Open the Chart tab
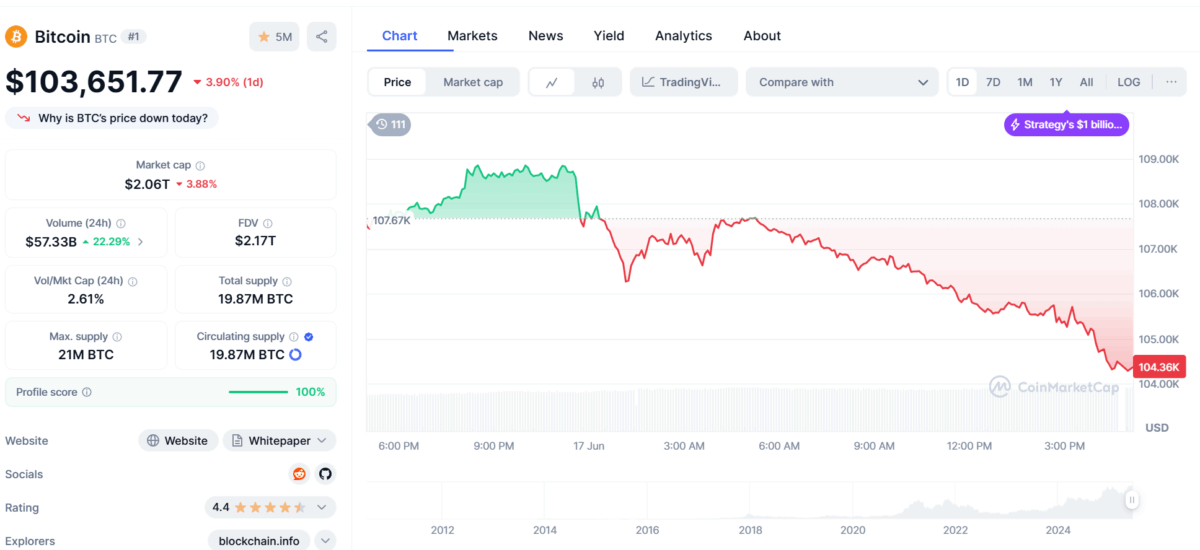 tap(399, 35)
